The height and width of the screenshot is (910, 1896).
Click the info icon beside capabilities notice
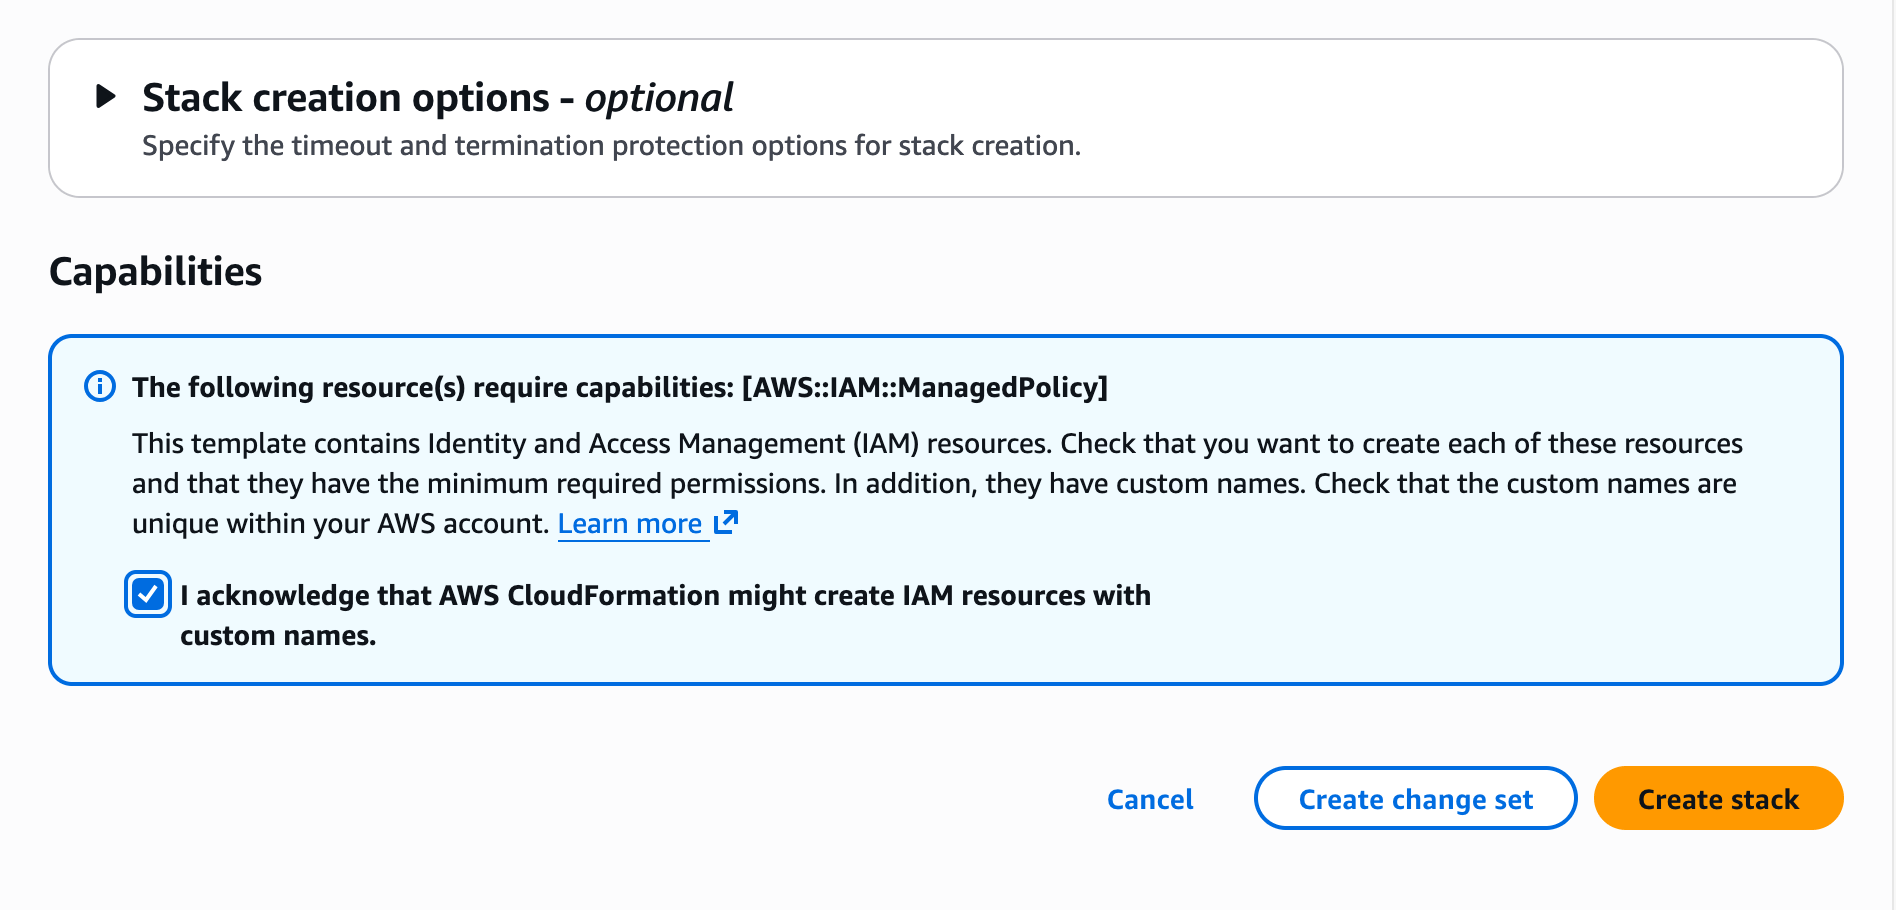pyautogui.click(x=100, y=386)
